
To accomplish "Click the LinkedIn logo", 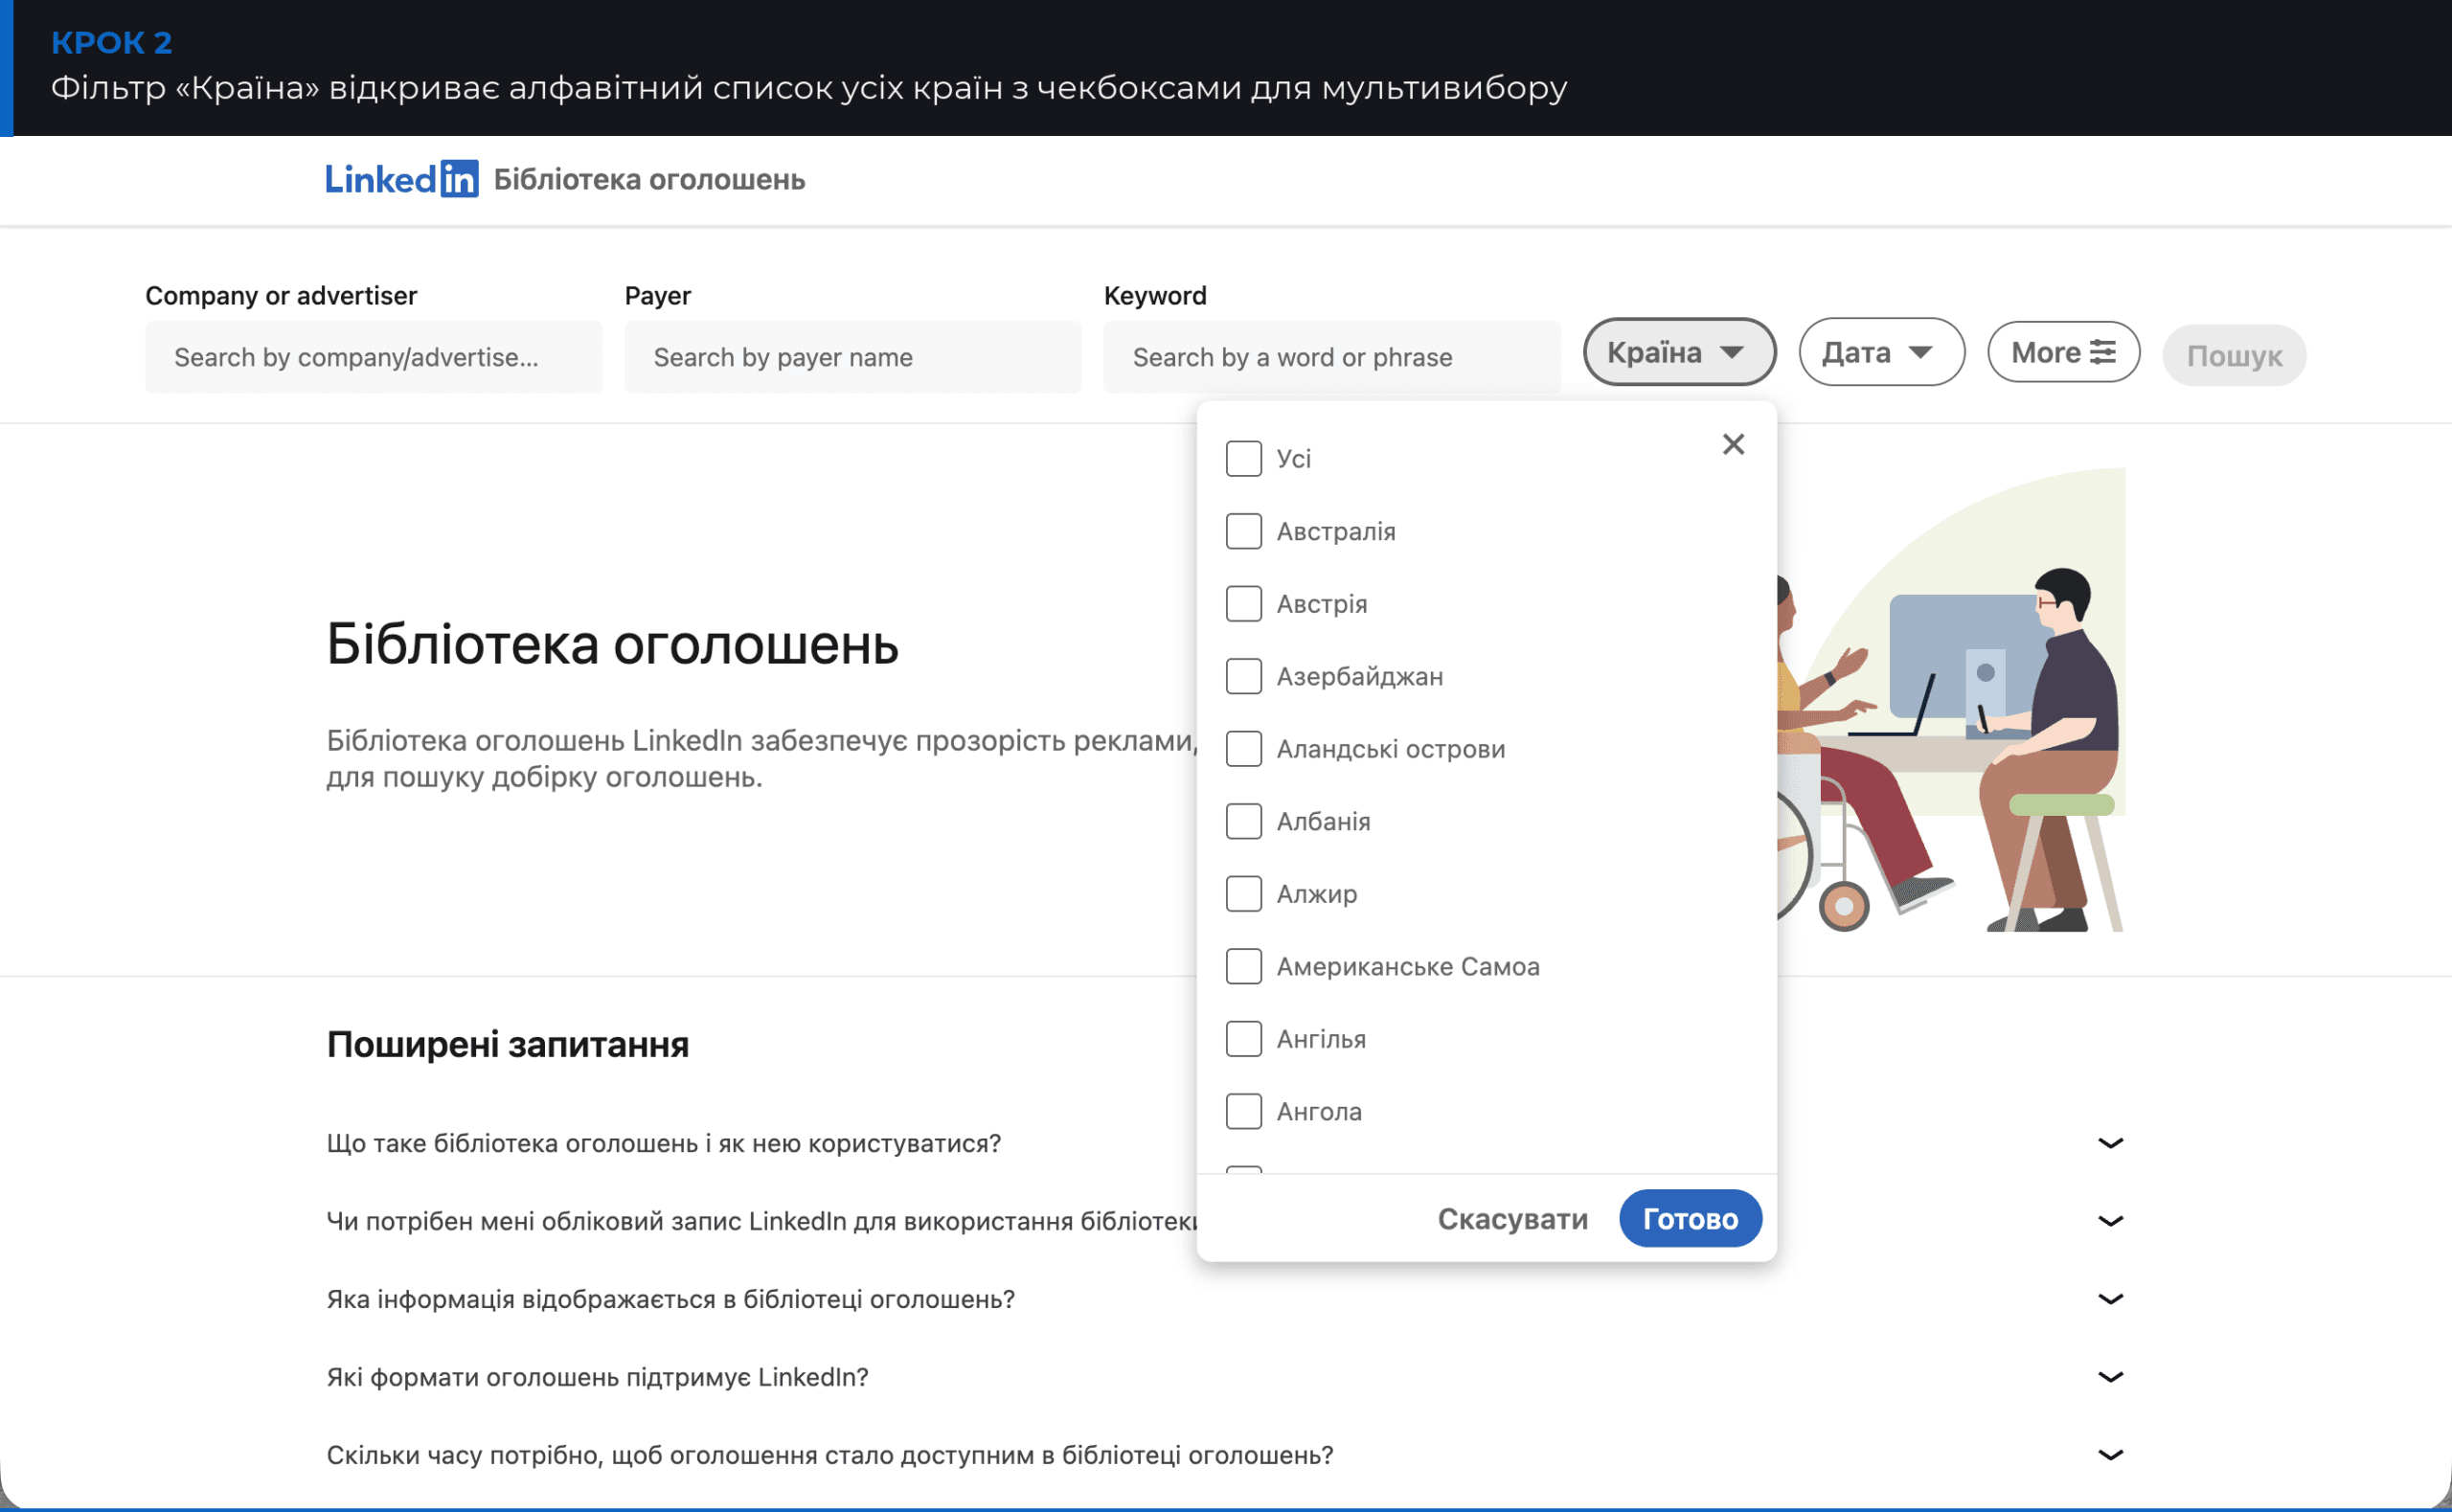I will pos(401,179).
